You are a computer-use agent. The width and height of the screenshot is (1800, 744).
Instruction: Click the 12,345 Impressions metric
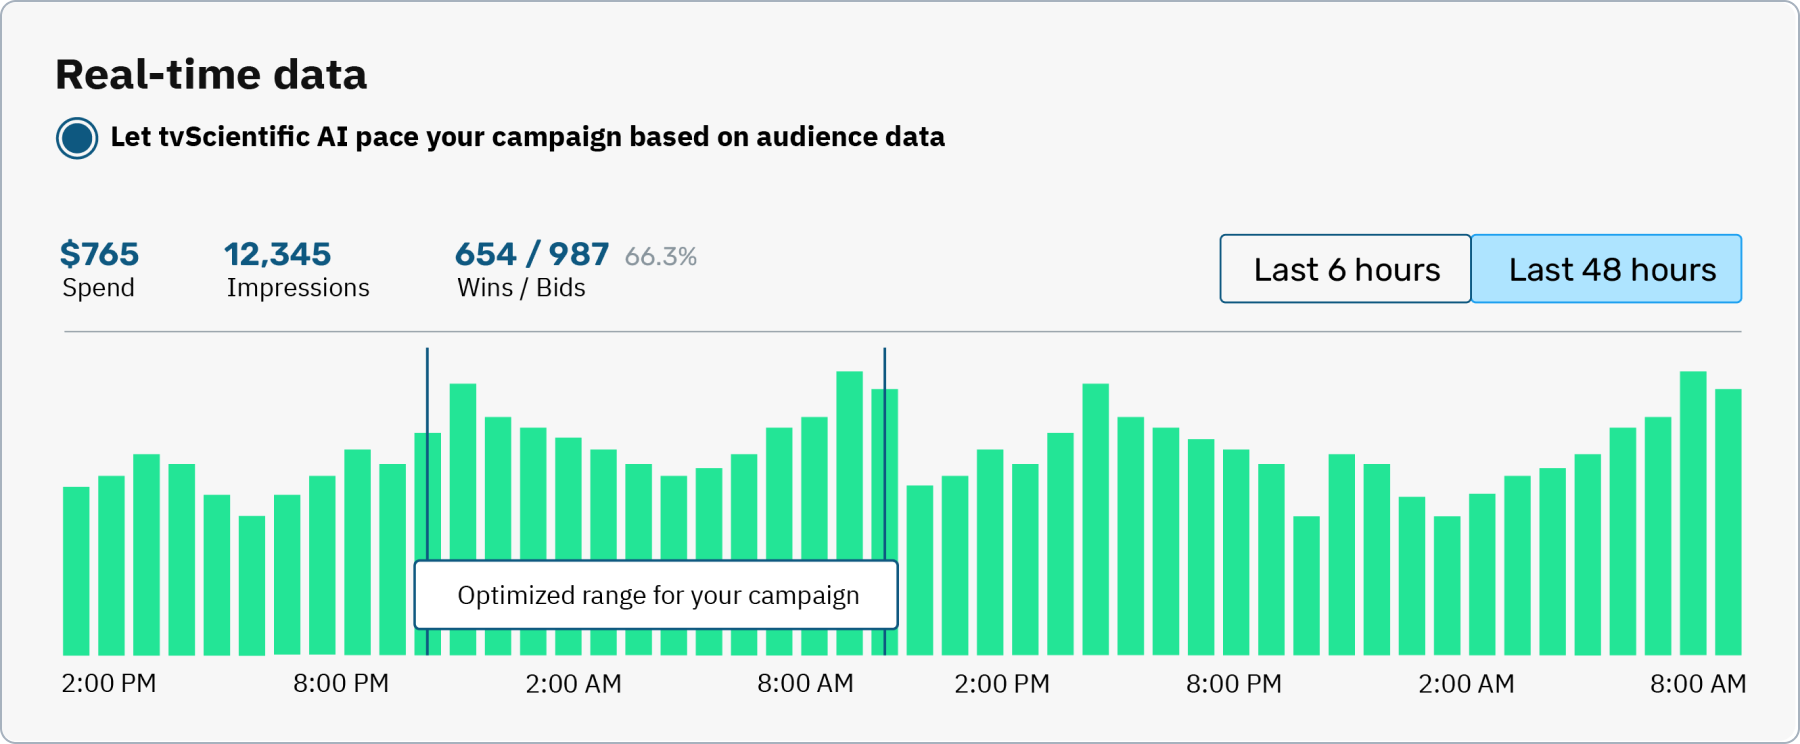(x=297, y=268)
